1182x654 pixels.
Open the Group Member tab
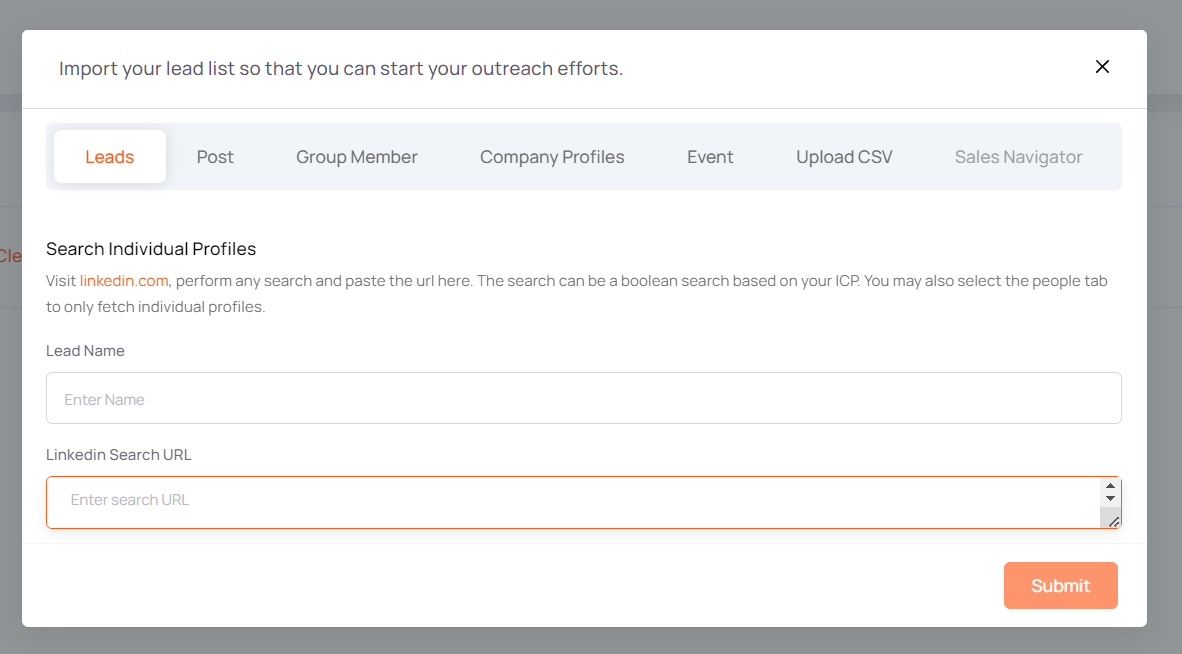point(357,157)
